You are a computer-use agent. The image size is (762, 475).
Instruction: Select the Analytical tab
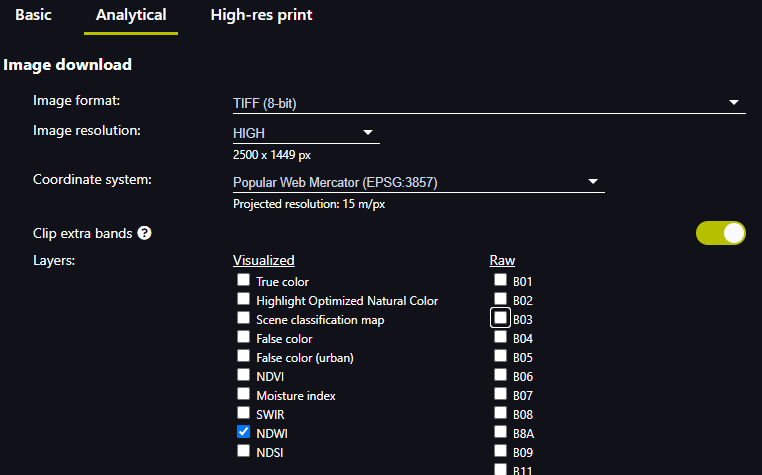coord(131,16)
